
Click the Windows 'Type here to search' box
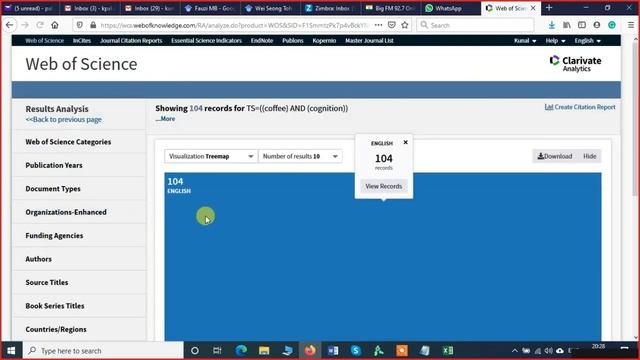tap(103, 350)
